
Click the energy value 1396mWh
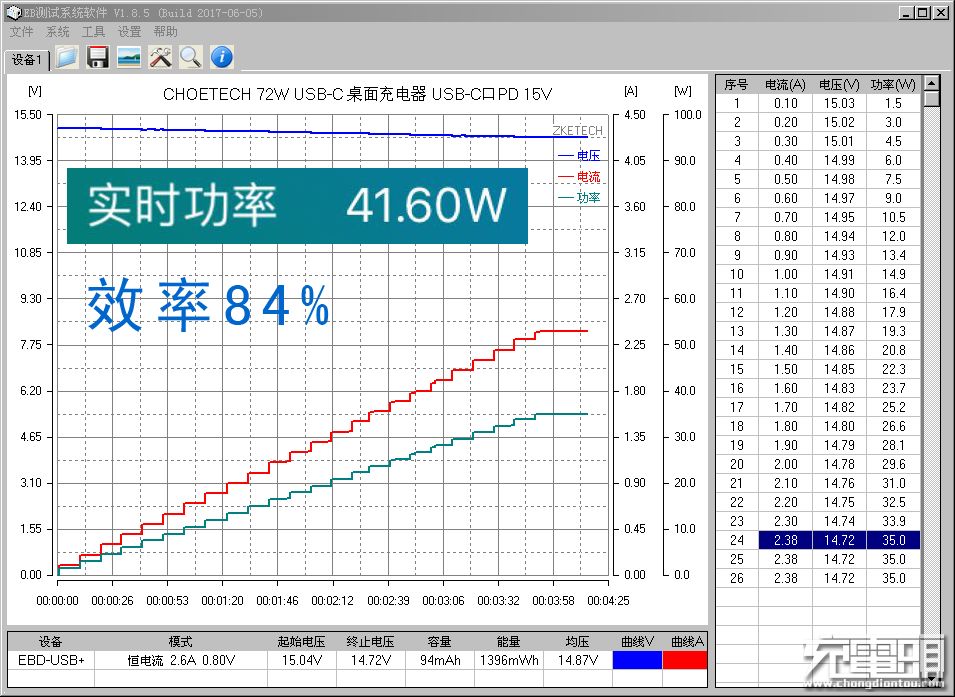(509, 660)
